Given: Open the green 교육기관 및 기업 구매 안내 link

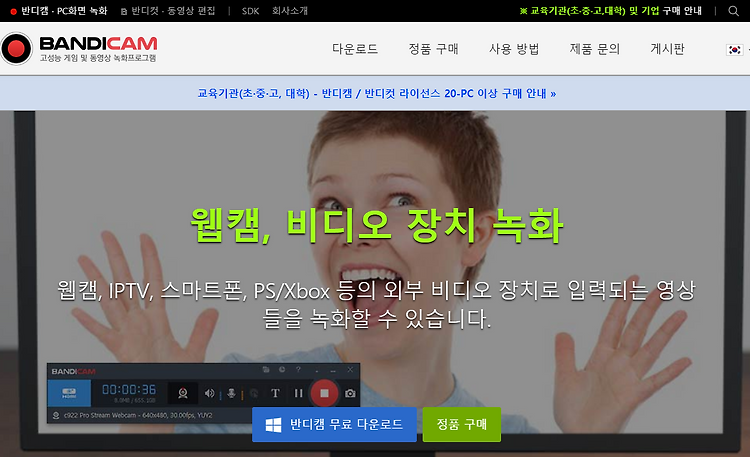Looking at the screenshot, I should click(x=611, y=11).
